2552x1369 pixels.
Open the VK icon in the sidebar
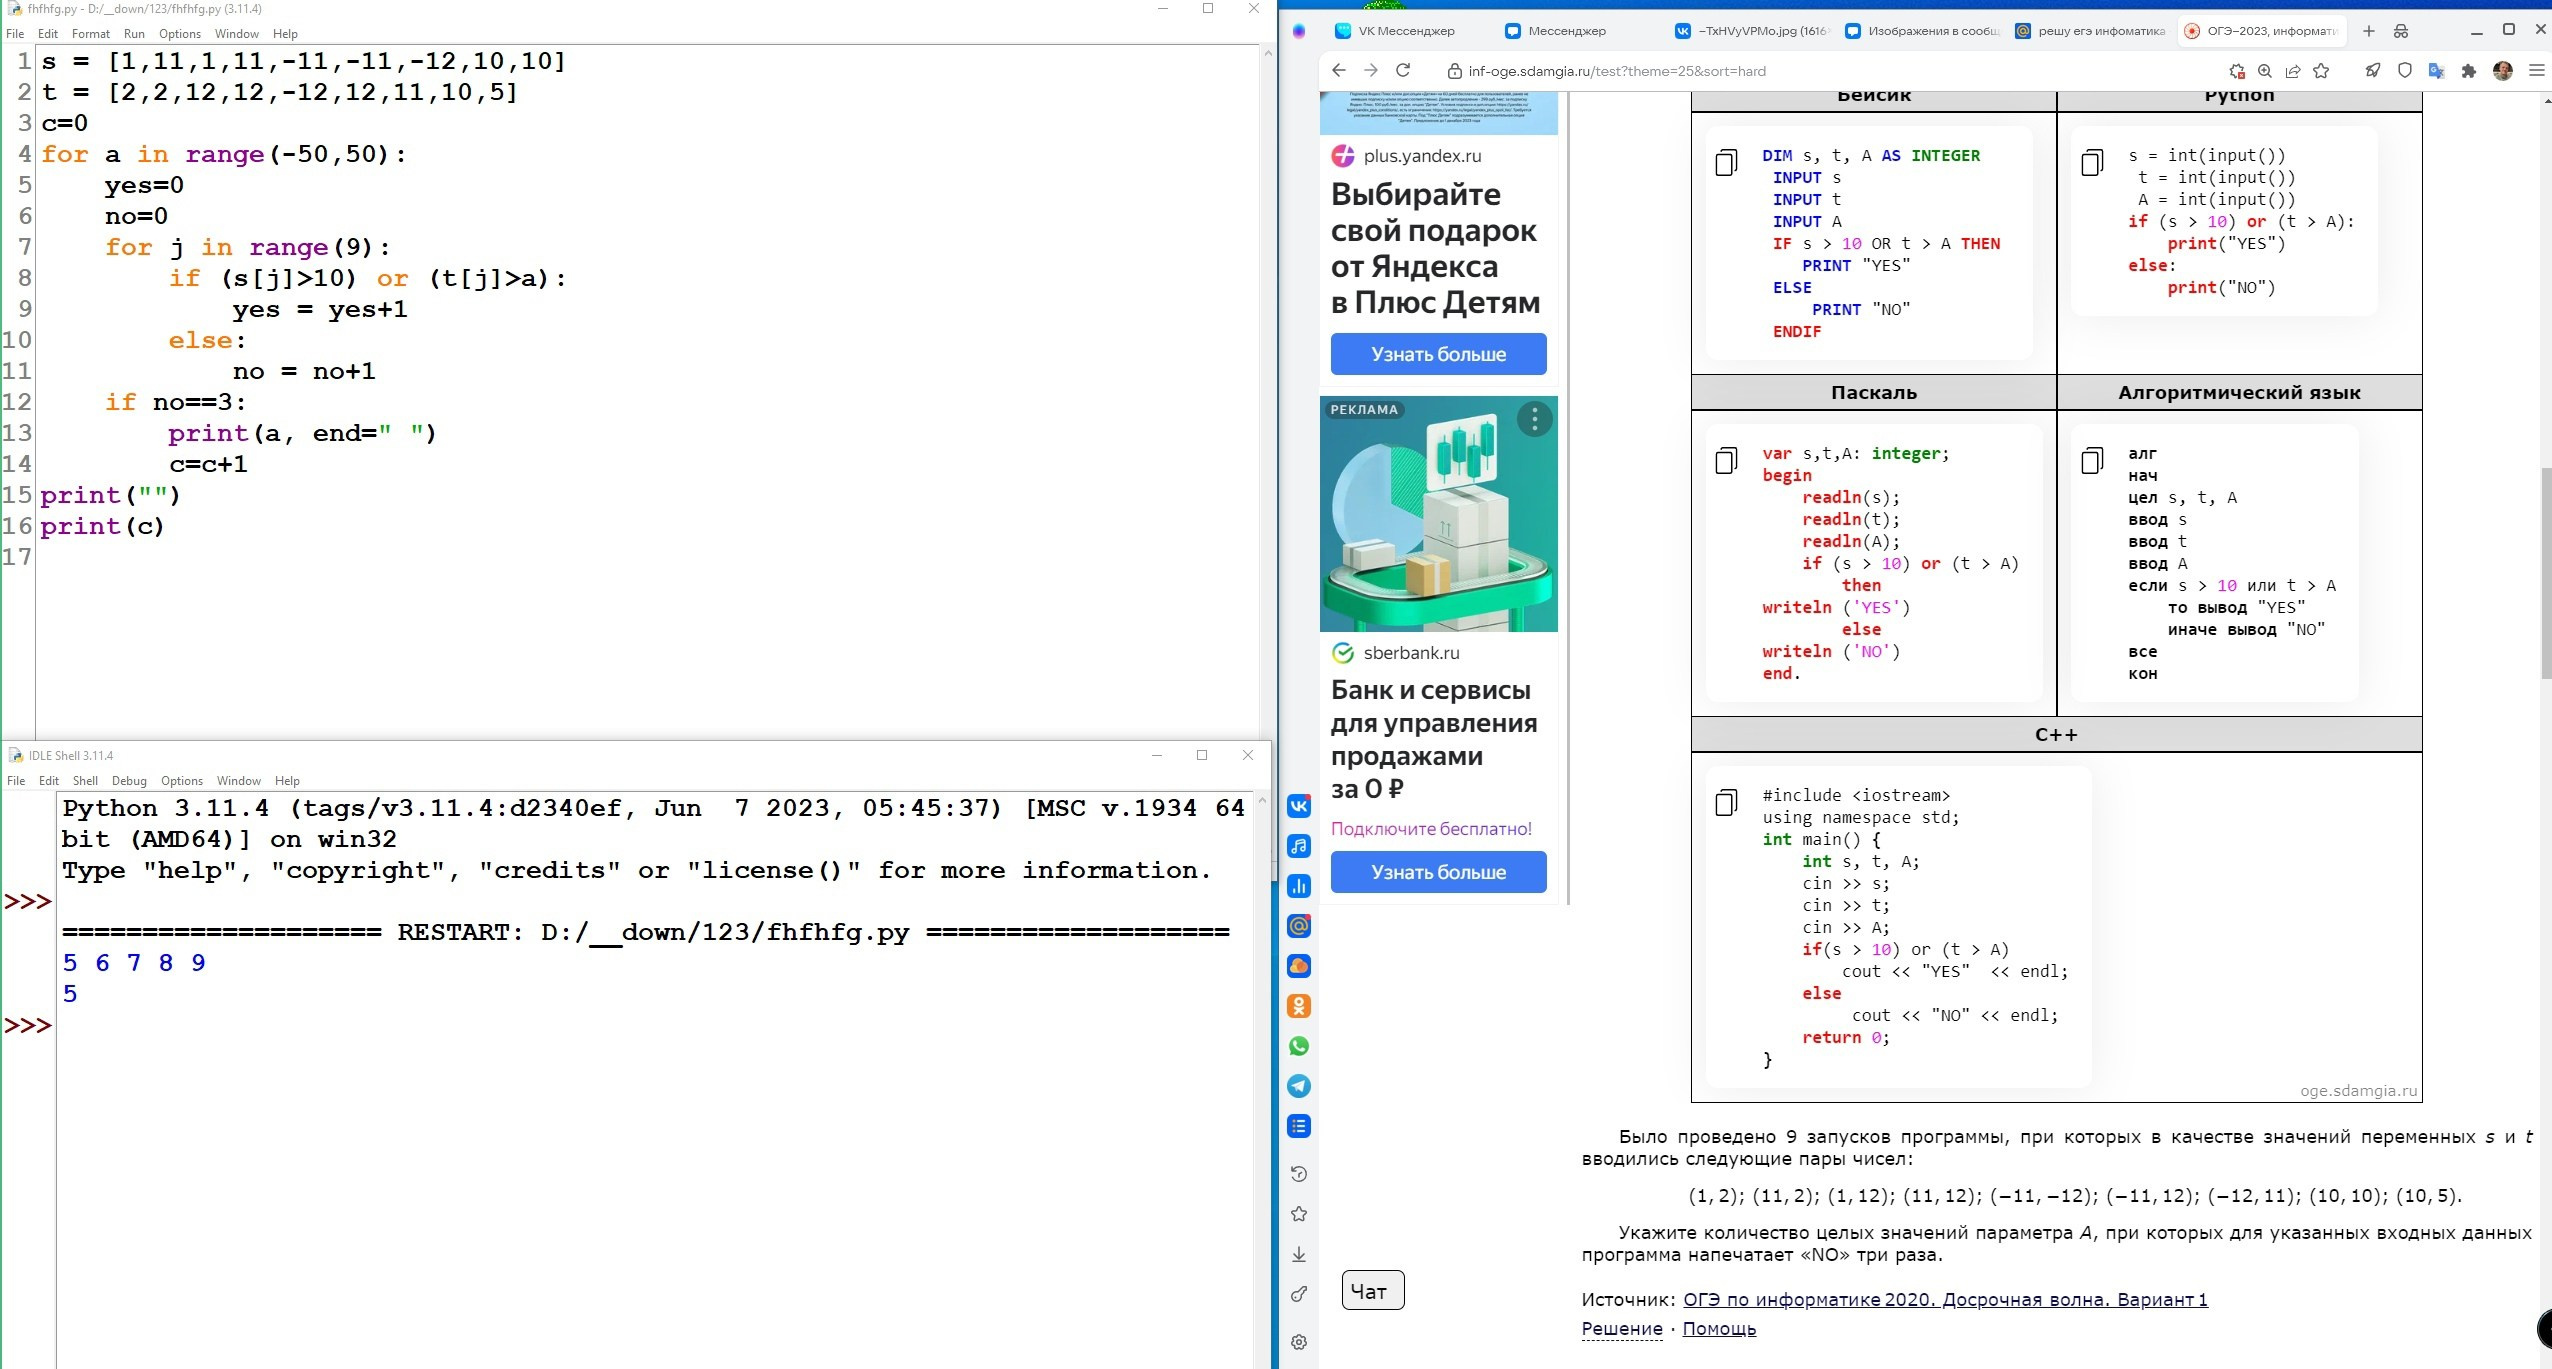pyautogui.click(x=1299, y=806)
